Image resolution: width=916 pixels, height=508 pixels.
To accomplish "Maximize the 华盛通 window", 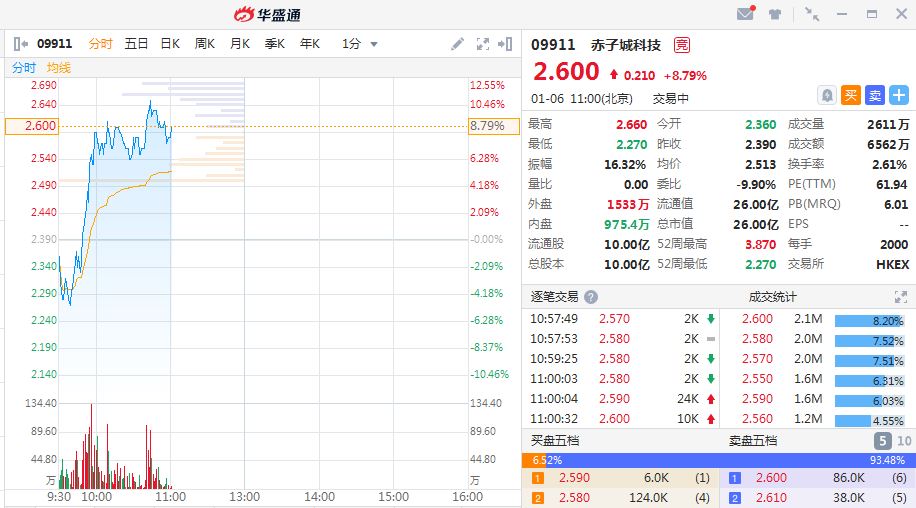I will coord(872,14).
